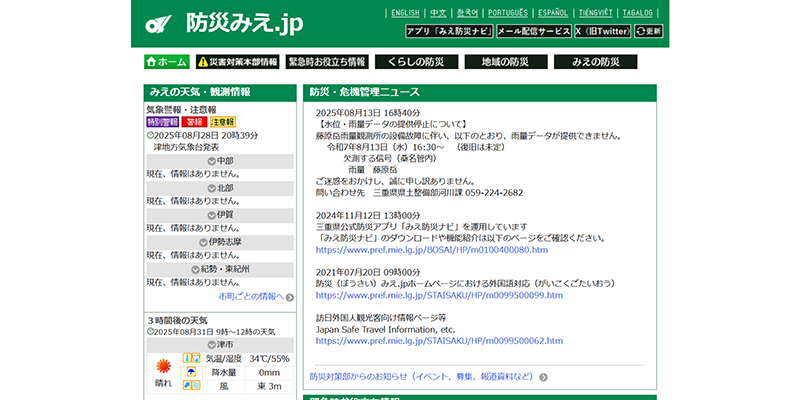Viewport: 800px width, 400px height.
Task: Click arrow icon beside 市町ごとの情報へ
Action: click(x=290, y=297)
